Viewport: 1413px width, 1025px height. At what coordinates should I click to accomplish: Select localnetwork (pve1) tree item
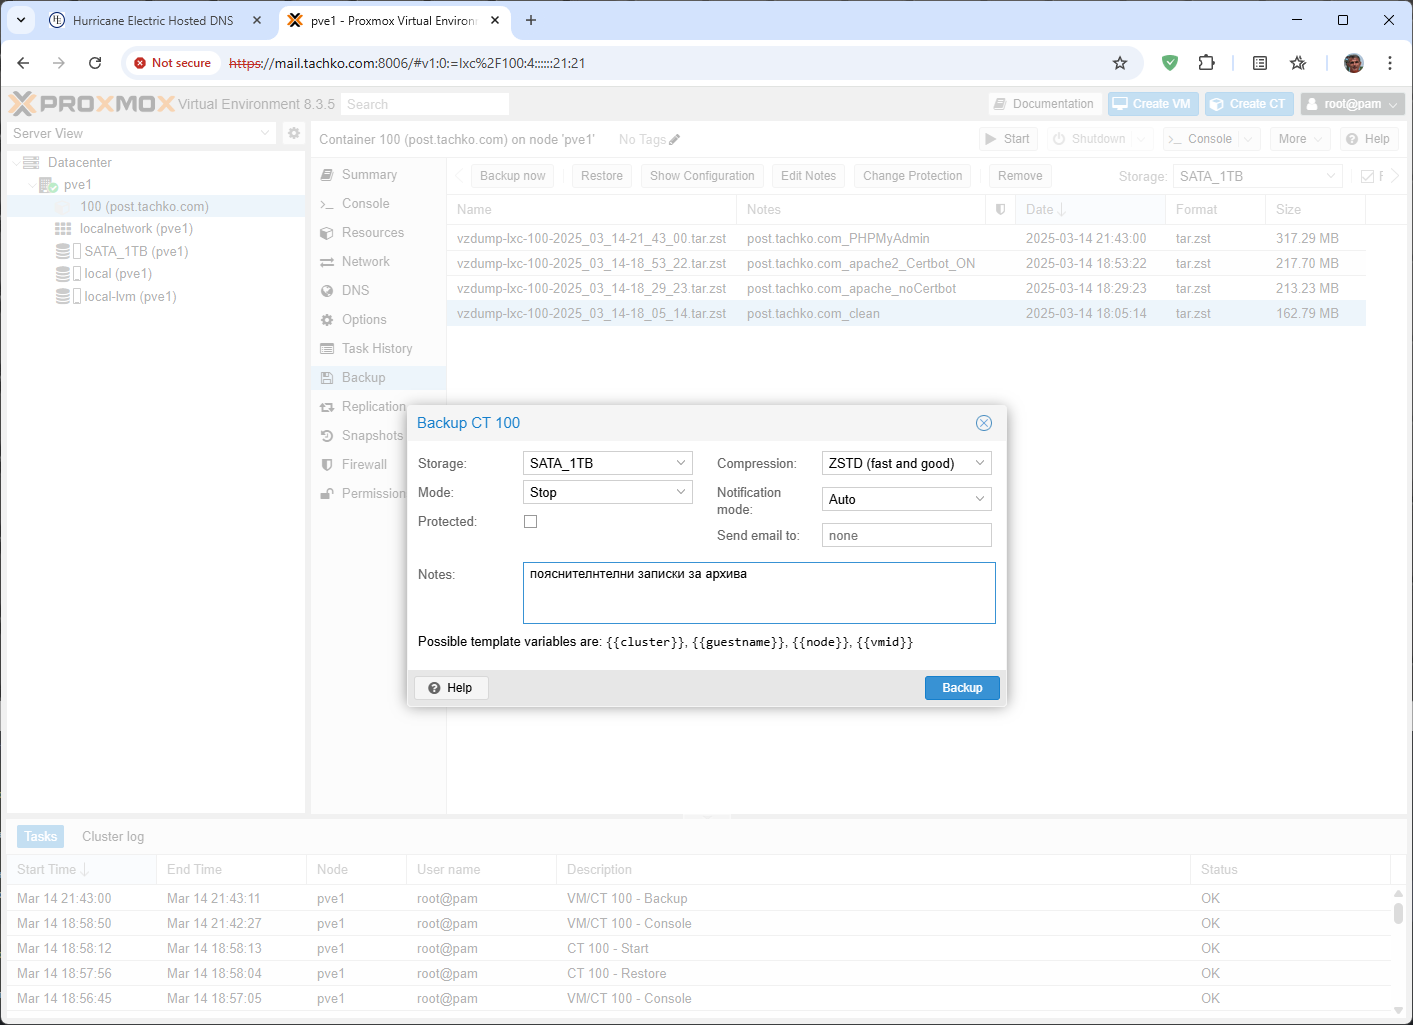(x=136, y=228)
